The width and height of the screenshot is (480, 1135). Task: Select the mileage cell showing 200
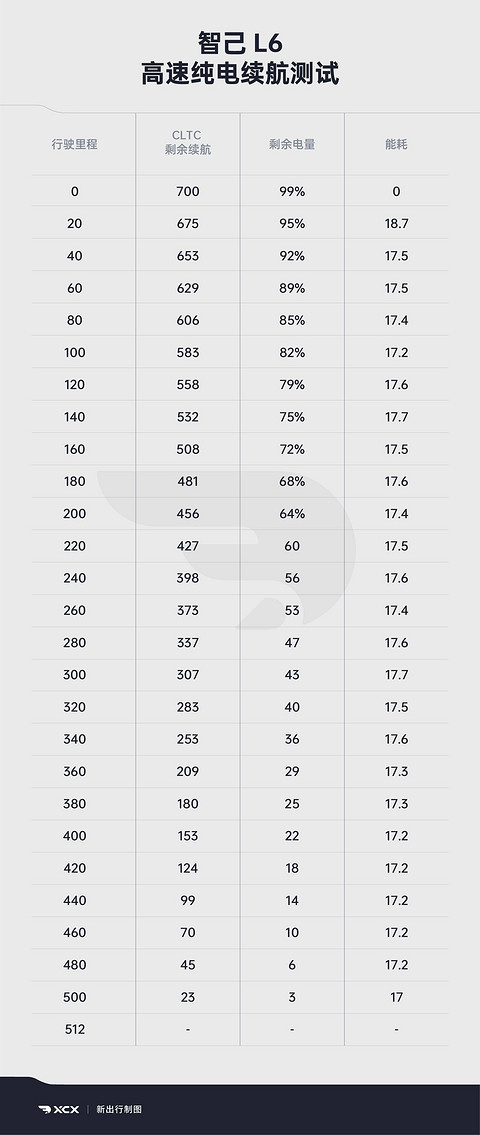(x=75, y=514)
